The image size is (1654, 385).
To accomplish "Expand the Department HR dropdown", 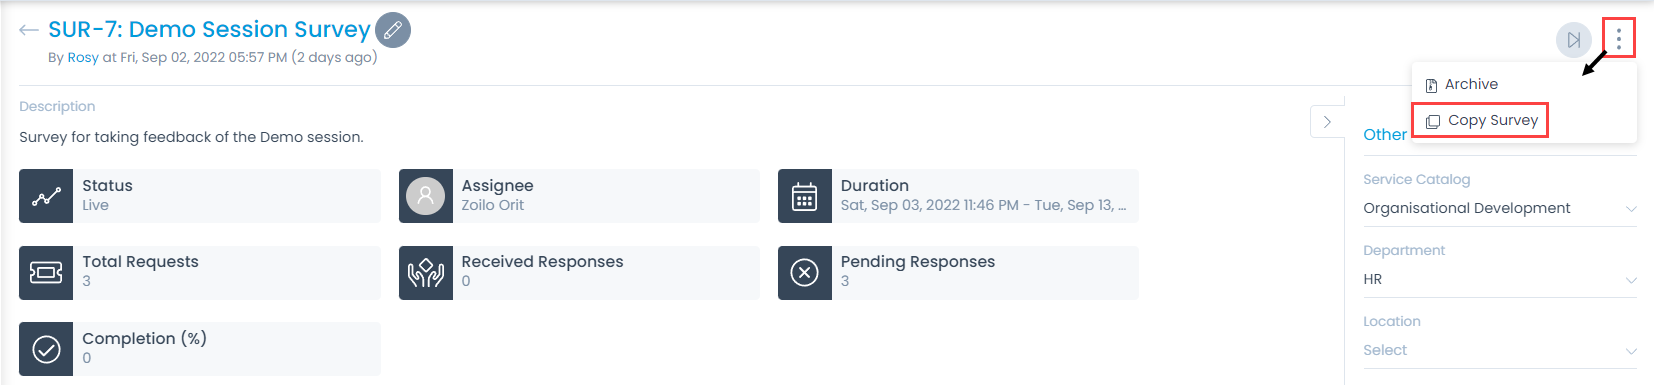I will point(1500,279).
